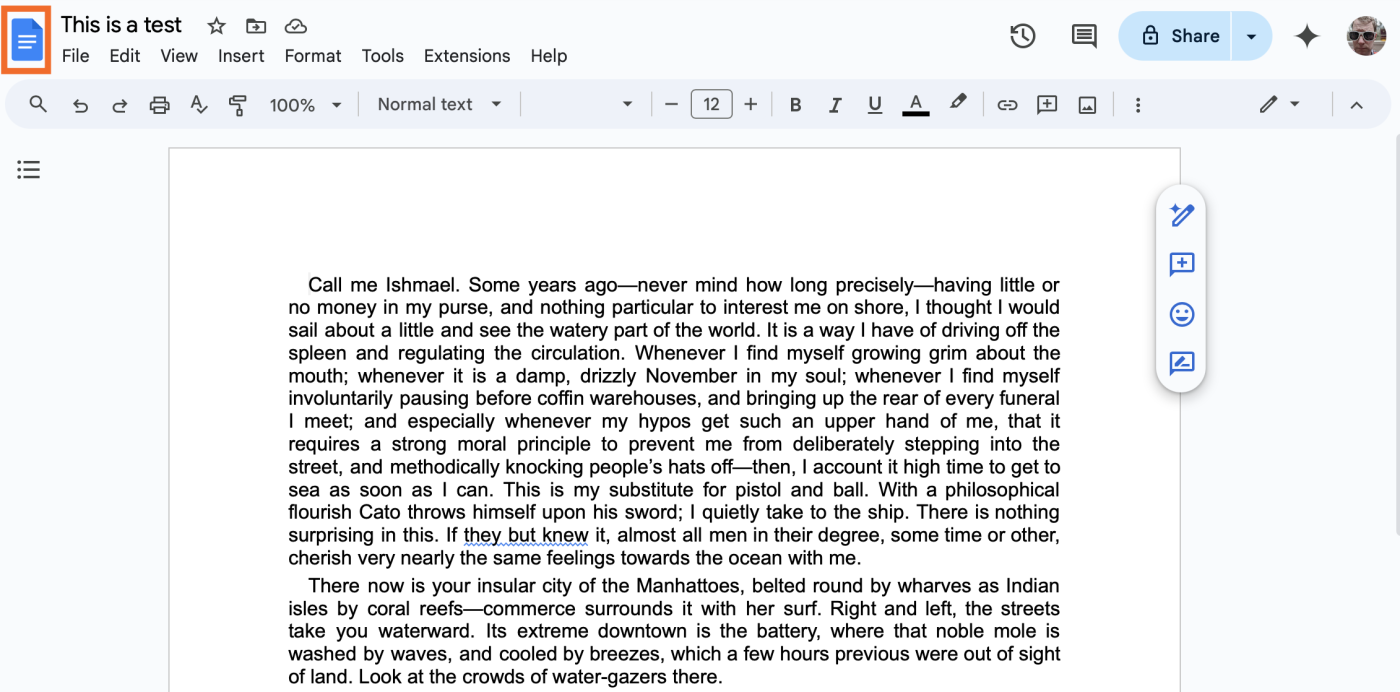Open the Google account avatar
The height and width of the screenshot is (692, 1400).
point(1366,36)
